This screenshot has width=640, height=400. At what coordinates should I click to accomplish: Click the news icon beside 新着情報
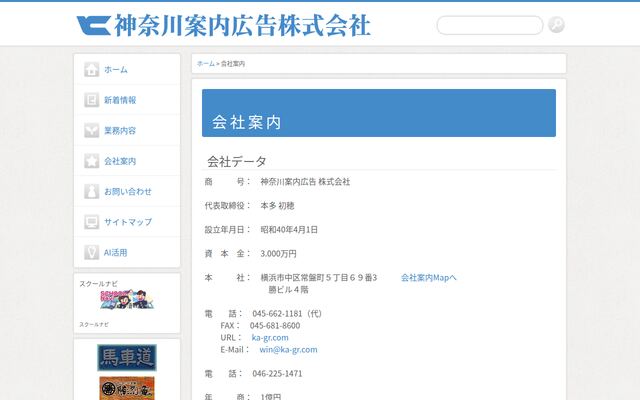click(91, 100)
